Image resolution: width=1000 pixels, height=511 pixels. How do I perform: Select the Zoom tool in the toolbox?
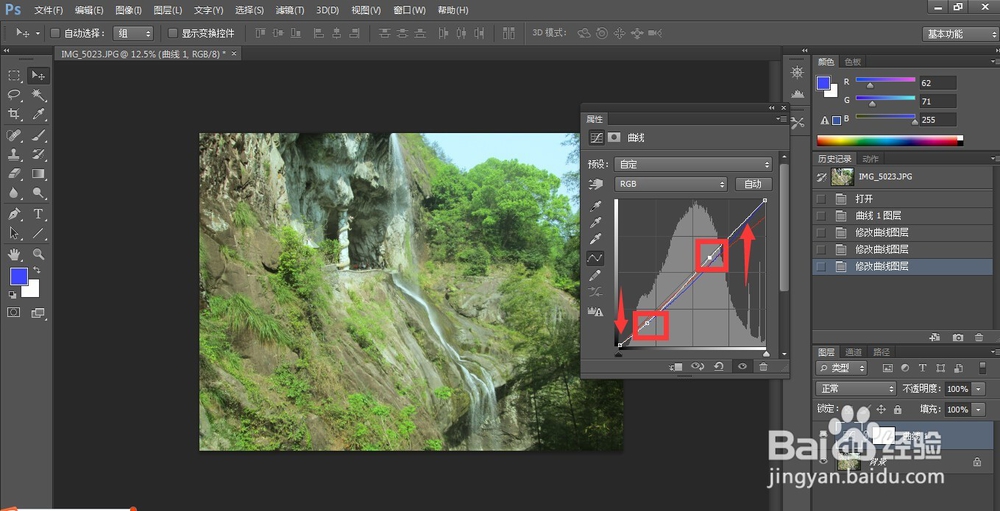[x=38, y=254]
